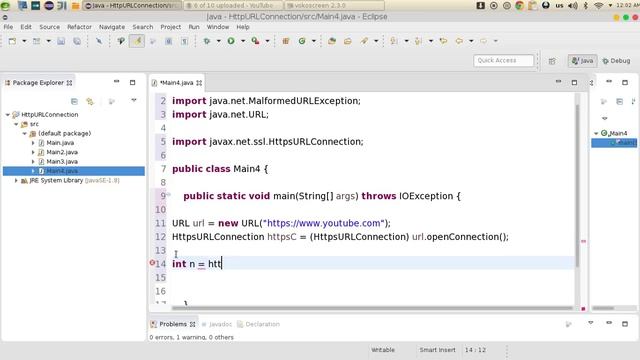Click the New file wizard icon
This screenshot has height=360, width=640.
12,41
